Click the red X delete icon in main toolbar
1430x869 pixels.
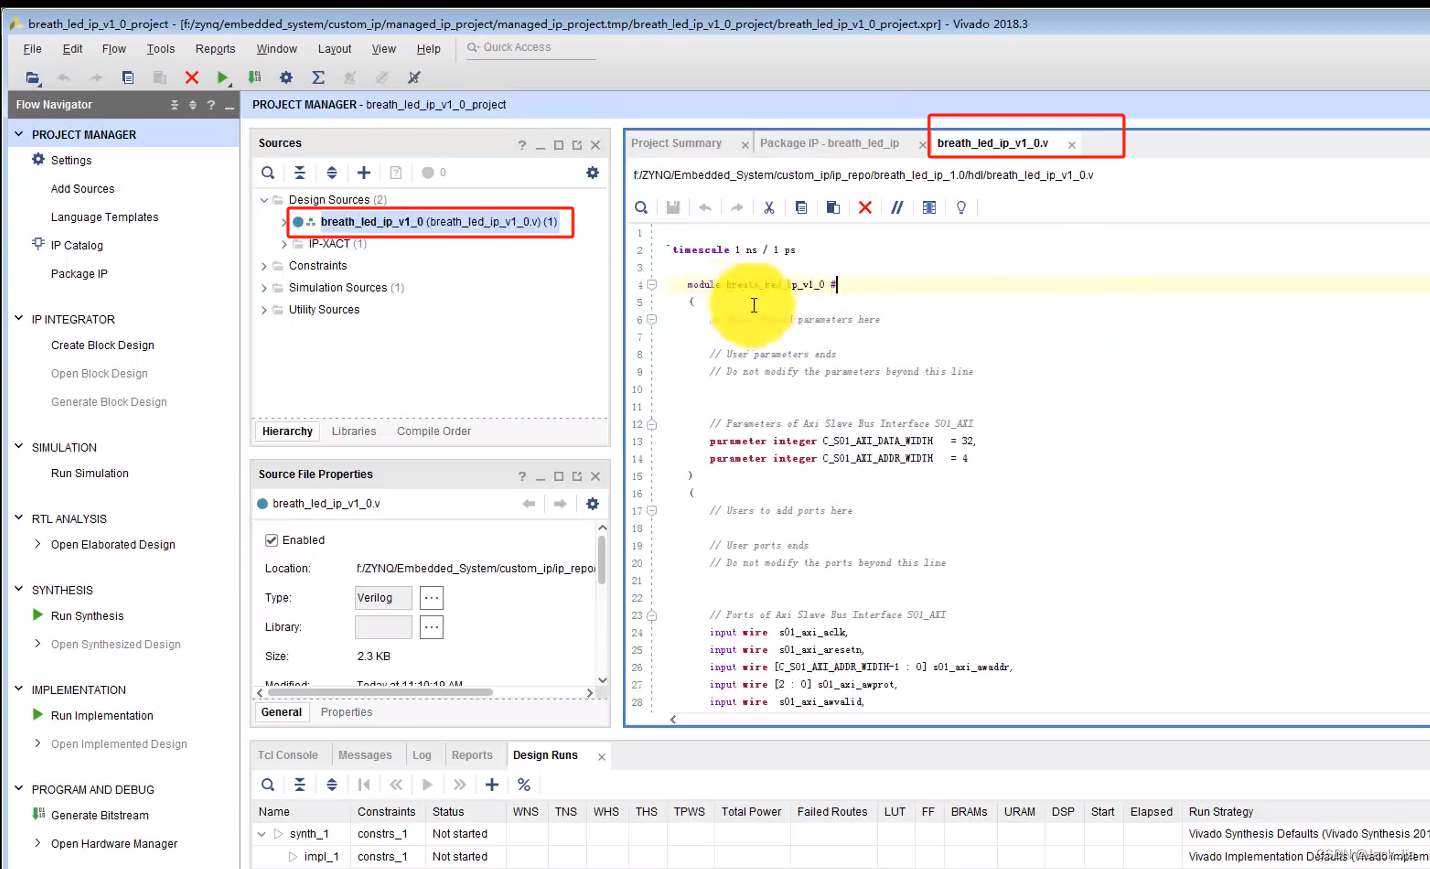click(x=192, y=77)
